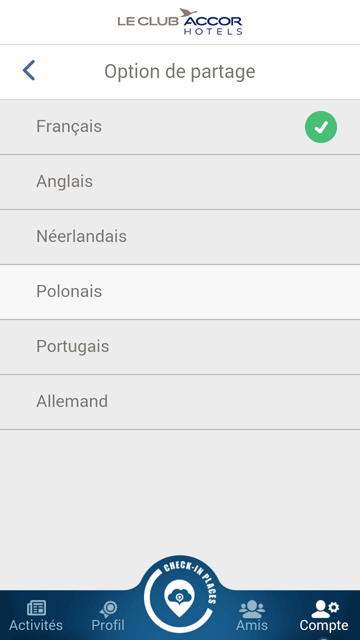
Task: Choose Anglais as sharing language
Action: pyautogui.click(x=180, y=182)
